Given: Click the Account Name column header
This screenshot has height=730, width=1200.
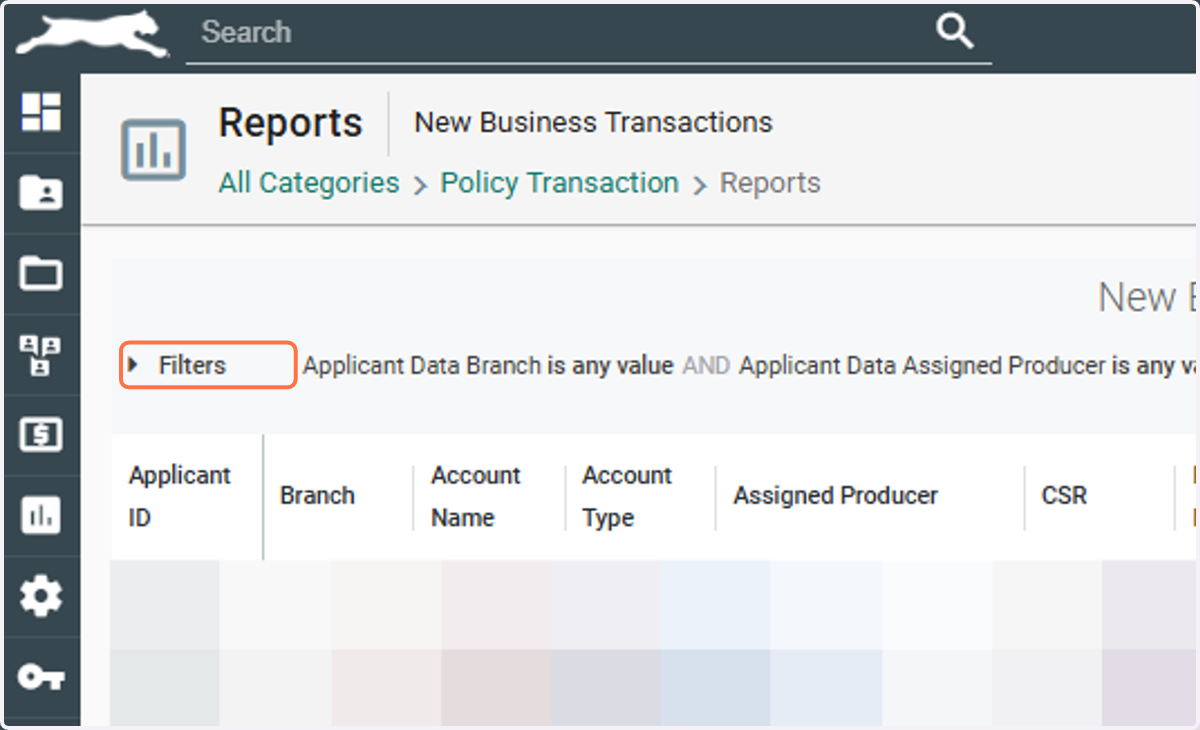Looking at the screenshot, I should pyautogui.click(x=476, y=496).
